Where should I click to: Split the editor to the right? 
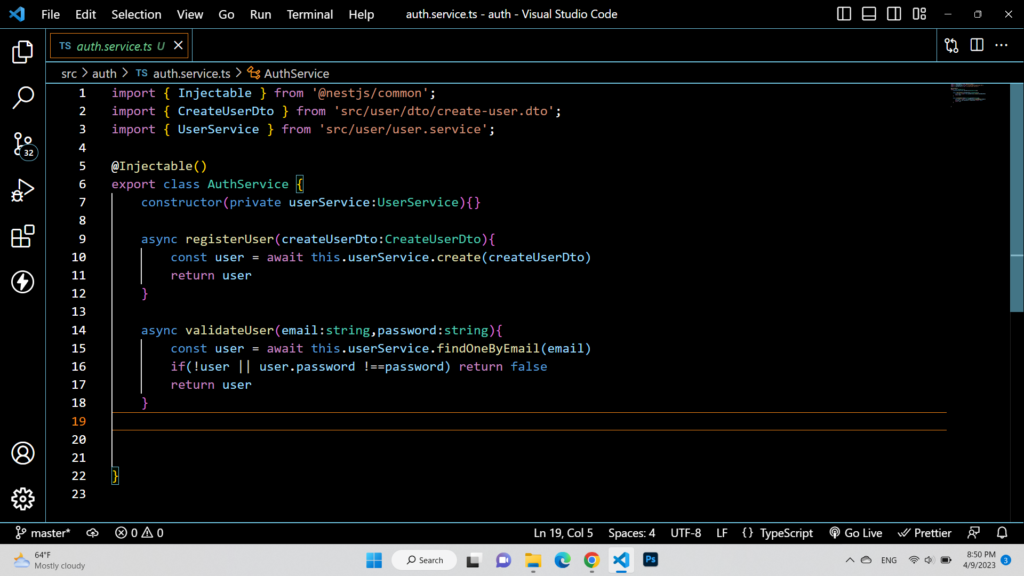point(976,45)
